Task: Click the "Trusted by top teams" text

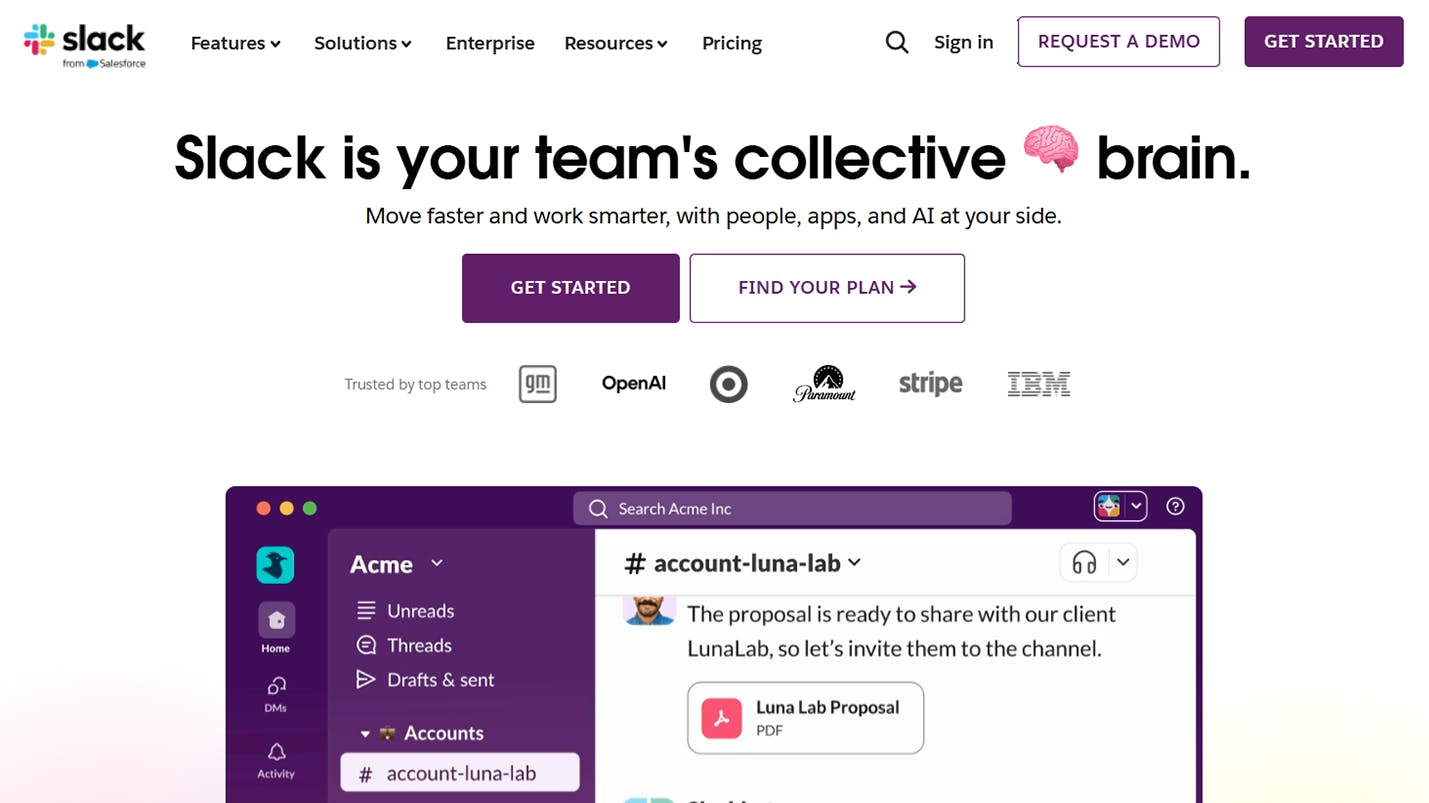Action: coord(415,385)
